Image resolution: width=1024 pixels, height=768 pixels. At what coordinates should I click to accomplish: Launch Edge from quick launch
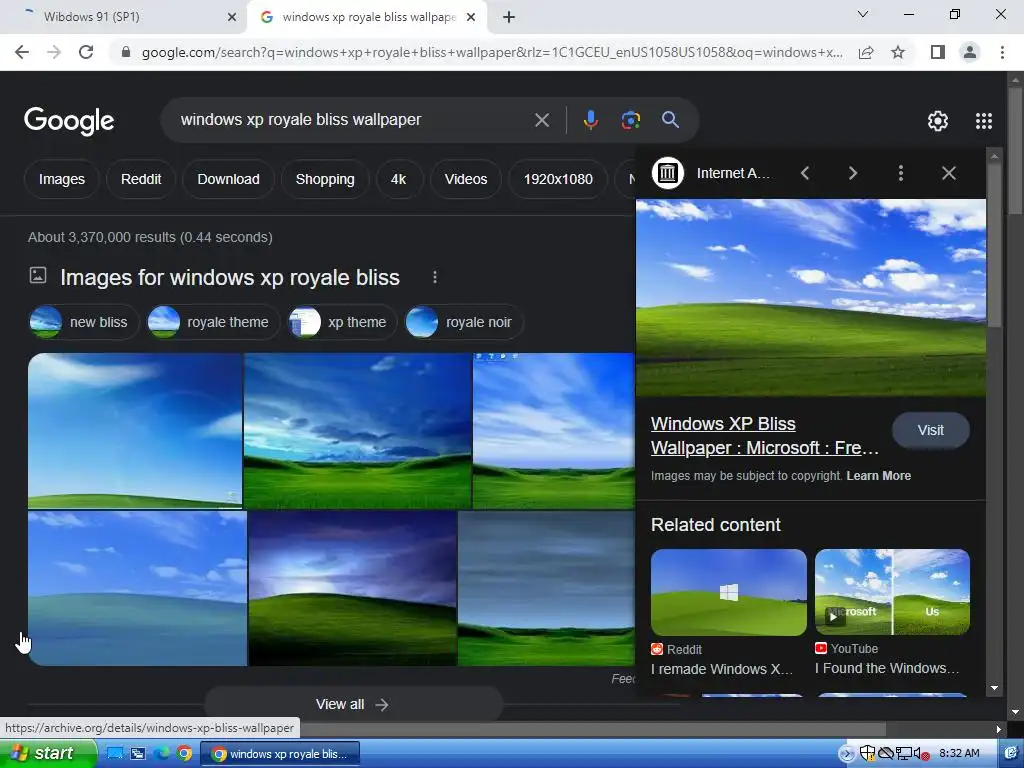click(161, 754)
